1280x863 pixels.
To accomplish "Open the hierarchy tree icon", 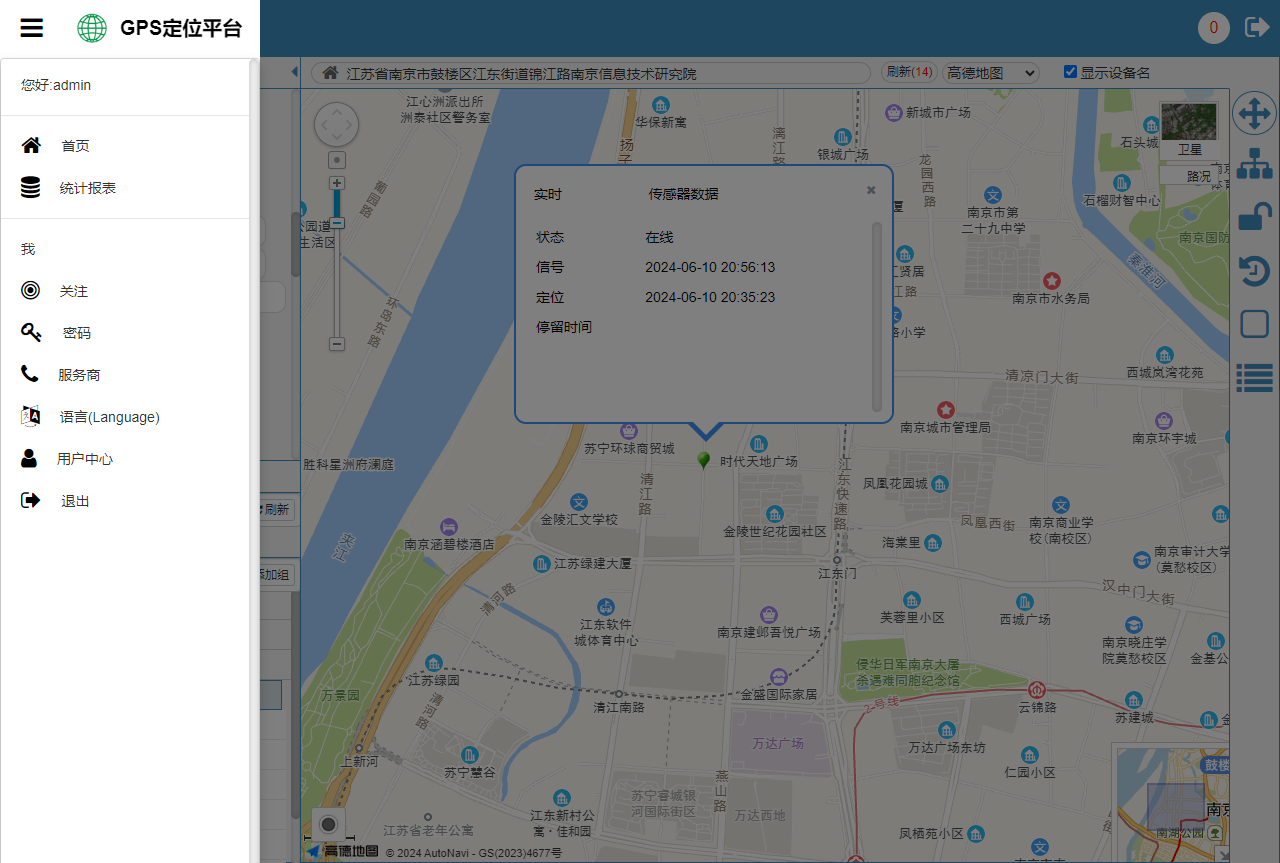I will tap(1254, 164).
